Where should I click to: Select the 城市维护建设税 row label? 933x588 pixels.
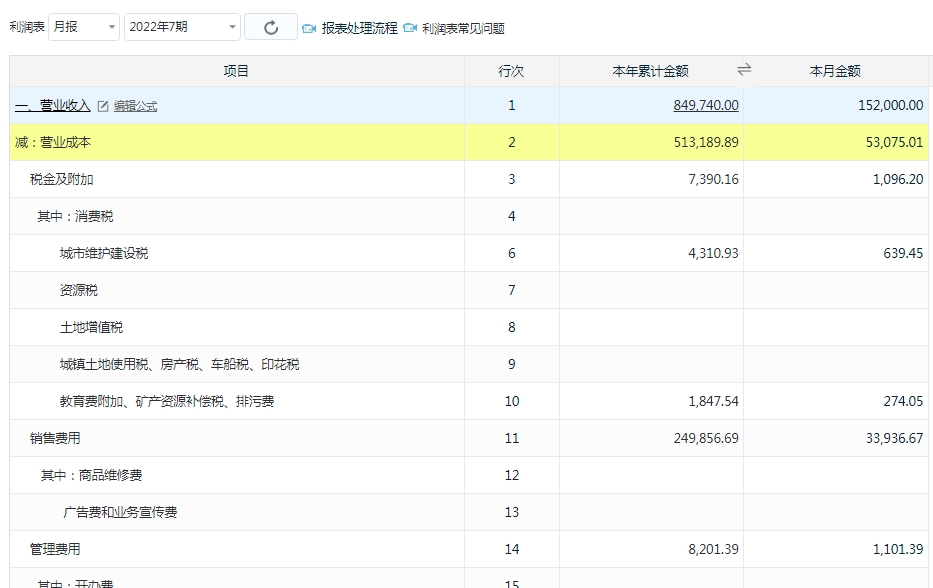(104, 253)
